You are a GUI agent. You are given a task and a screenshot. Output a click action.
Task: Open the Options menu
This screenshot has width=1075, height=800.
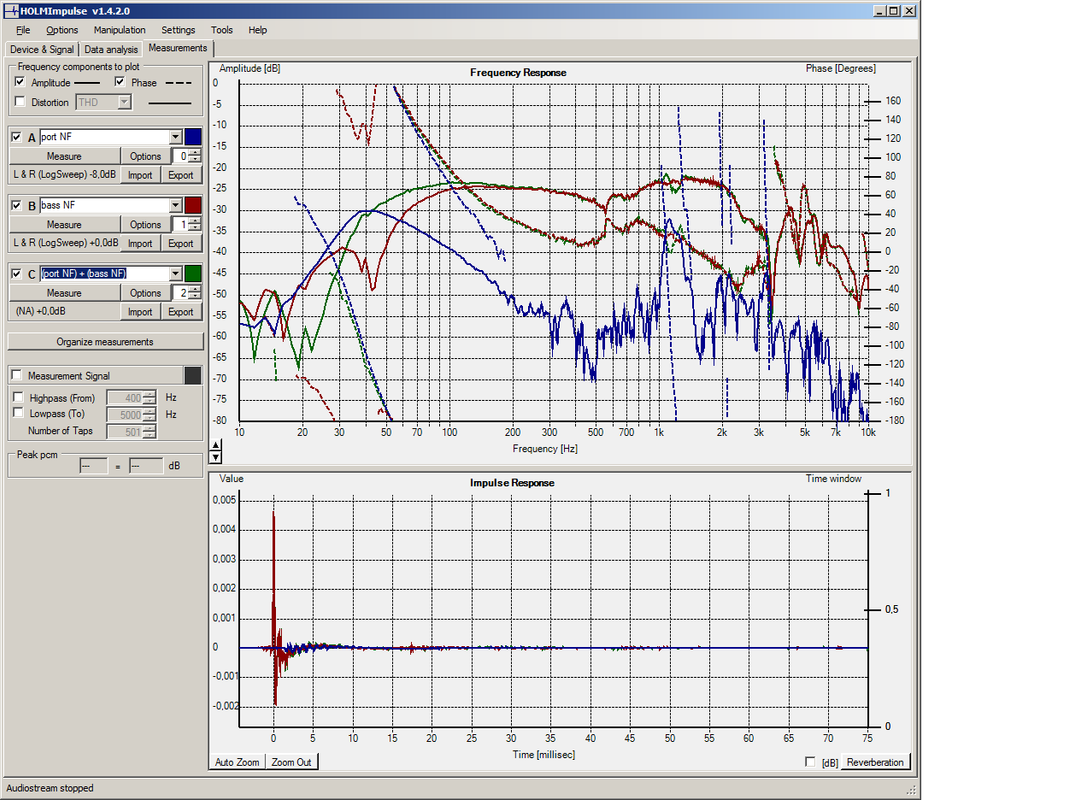click(x=62, y=30)
